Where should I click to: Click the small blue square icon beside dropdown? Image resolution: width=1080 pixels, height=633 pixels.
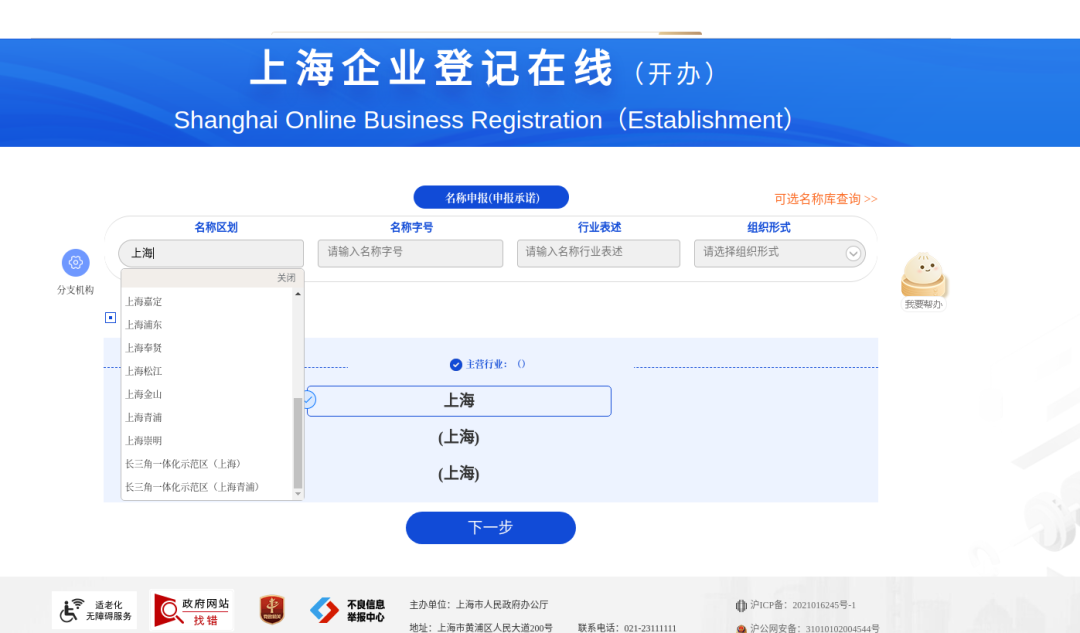110,318
